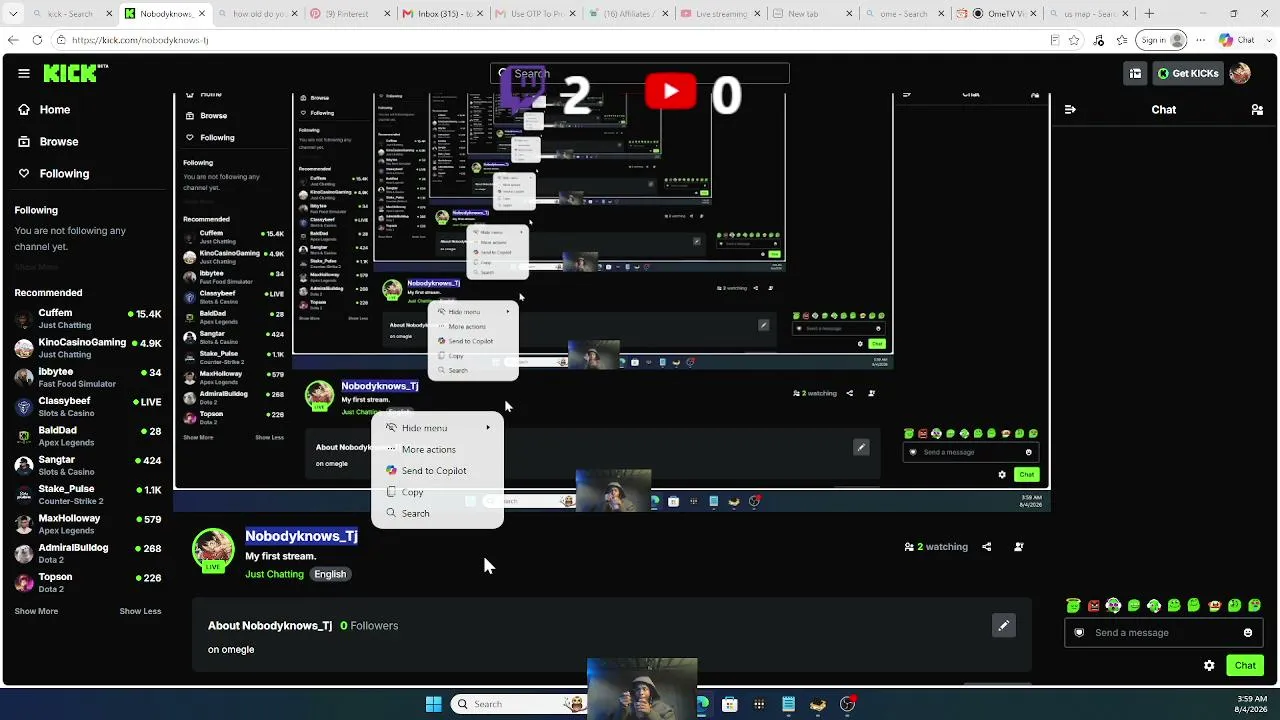
Task: Open Topson recommended channel
Action: point(88,583)
